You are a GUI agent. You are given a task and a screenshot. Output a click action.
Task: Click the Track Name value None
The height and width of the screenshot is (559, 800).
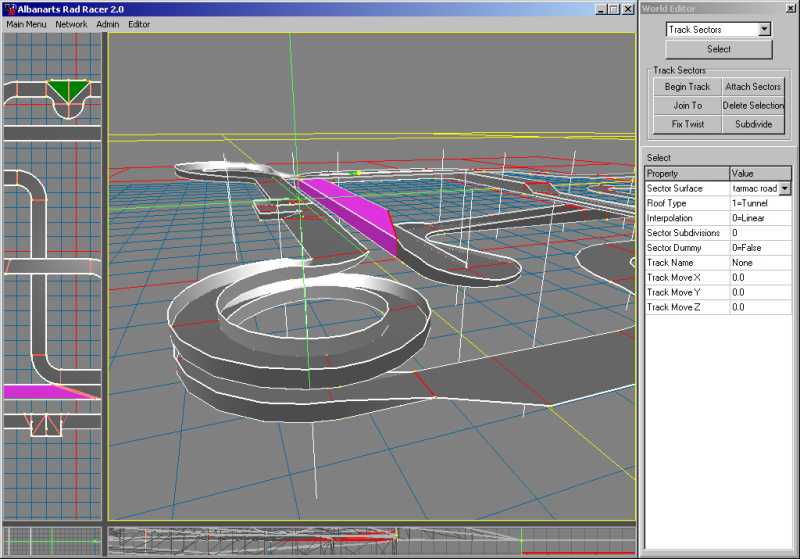760,263
